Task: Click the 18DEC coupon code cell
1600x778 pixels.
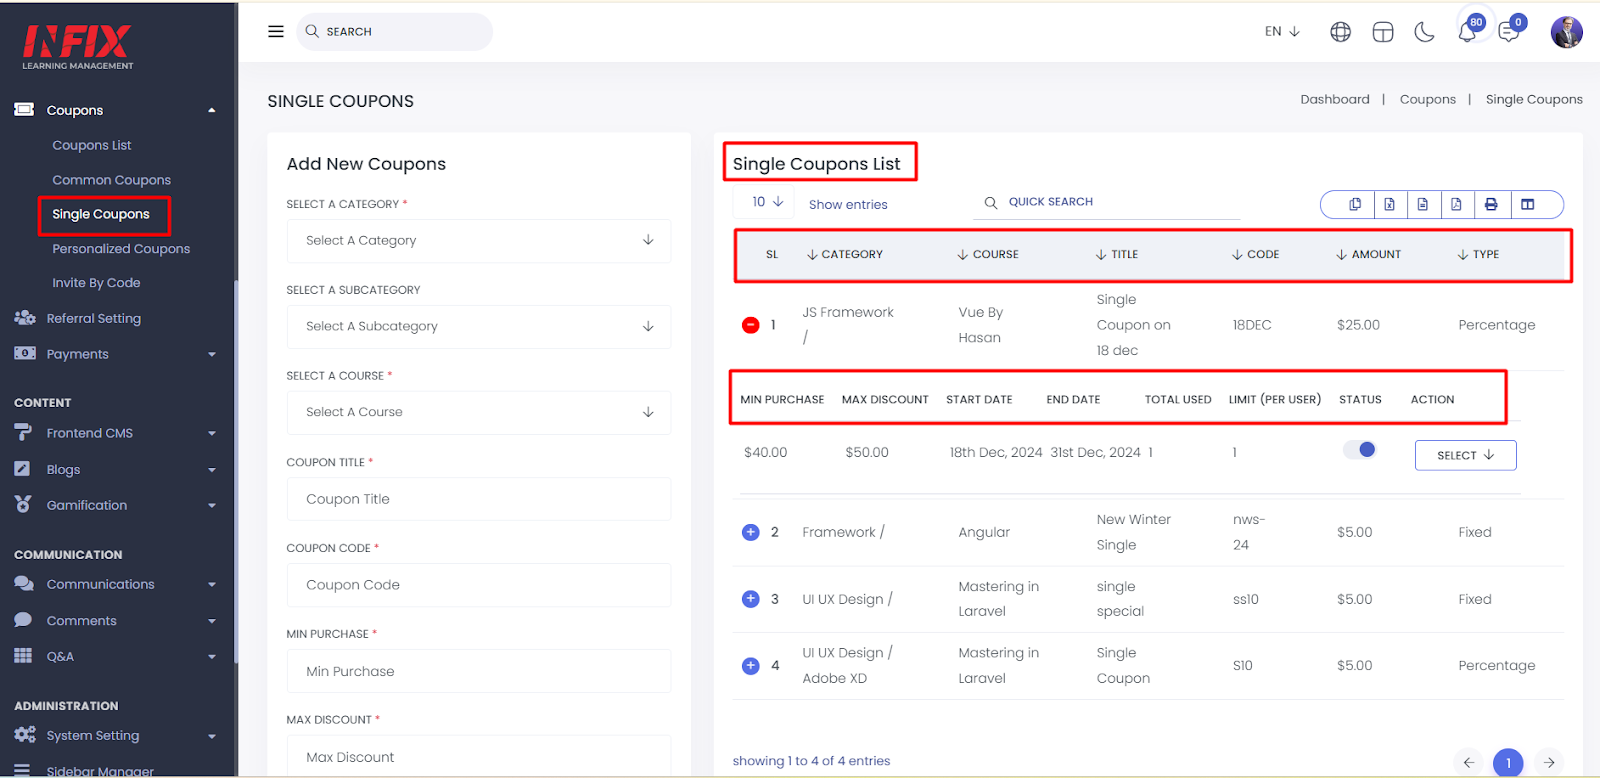Action: coord(1252,325)
